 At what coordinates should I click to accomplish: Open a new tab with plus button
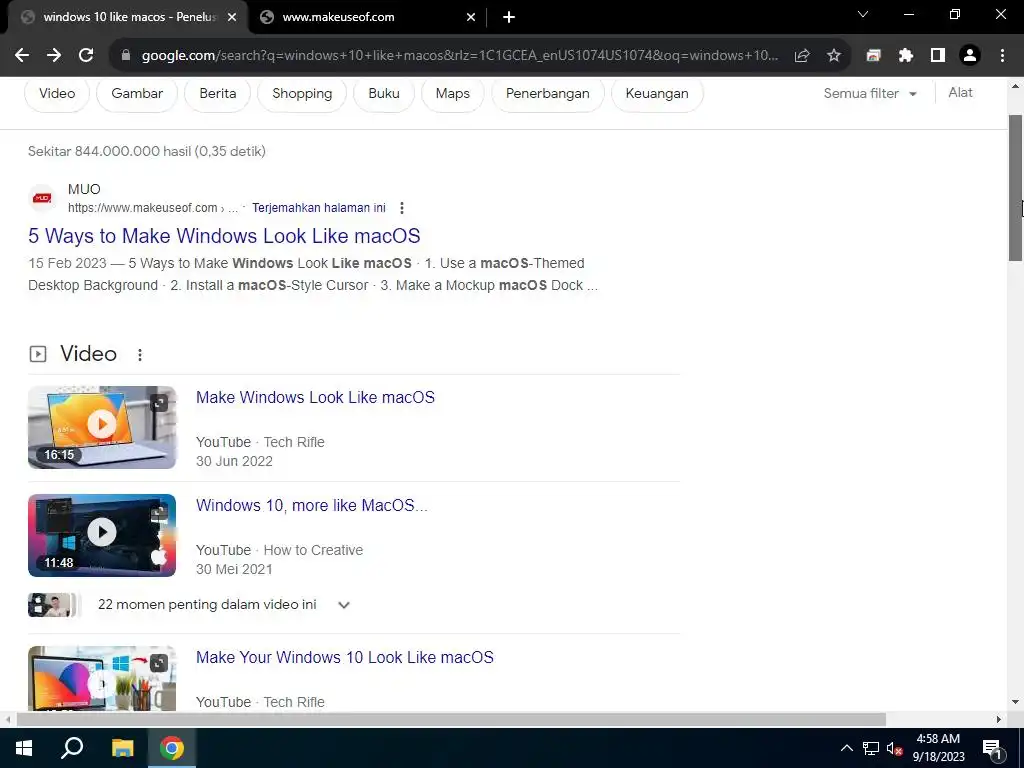[x=509, y=18]
